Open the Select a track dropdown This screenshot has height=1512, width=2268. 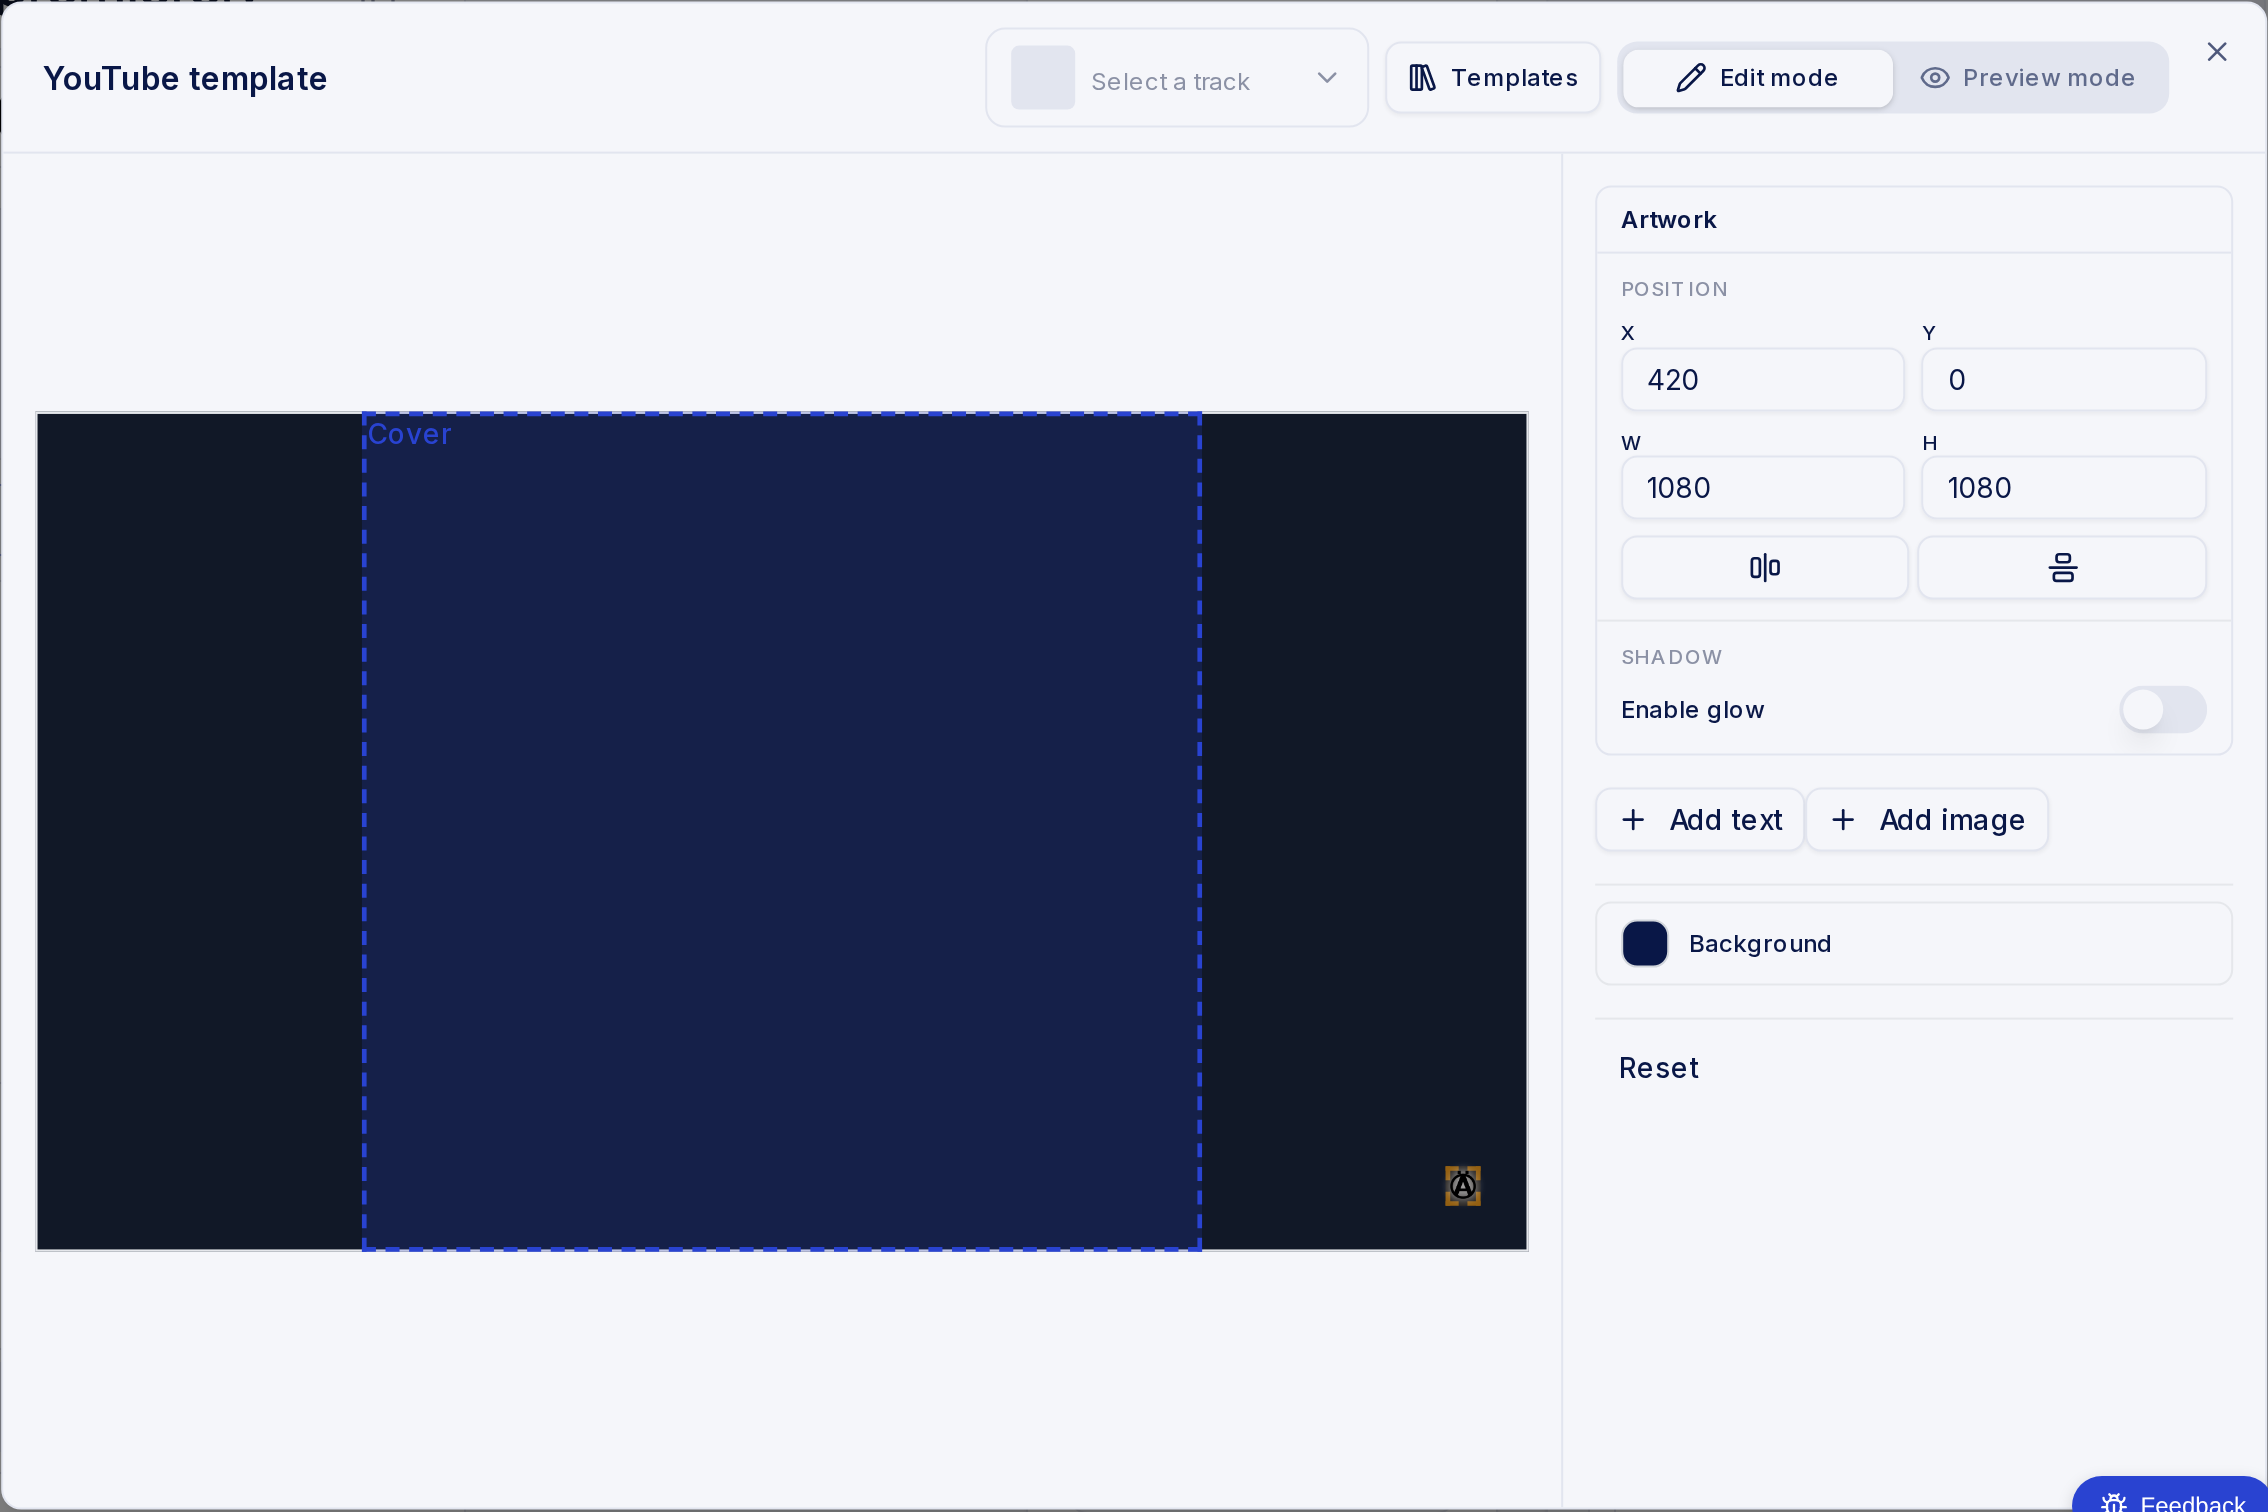(x=1176, y=78)
